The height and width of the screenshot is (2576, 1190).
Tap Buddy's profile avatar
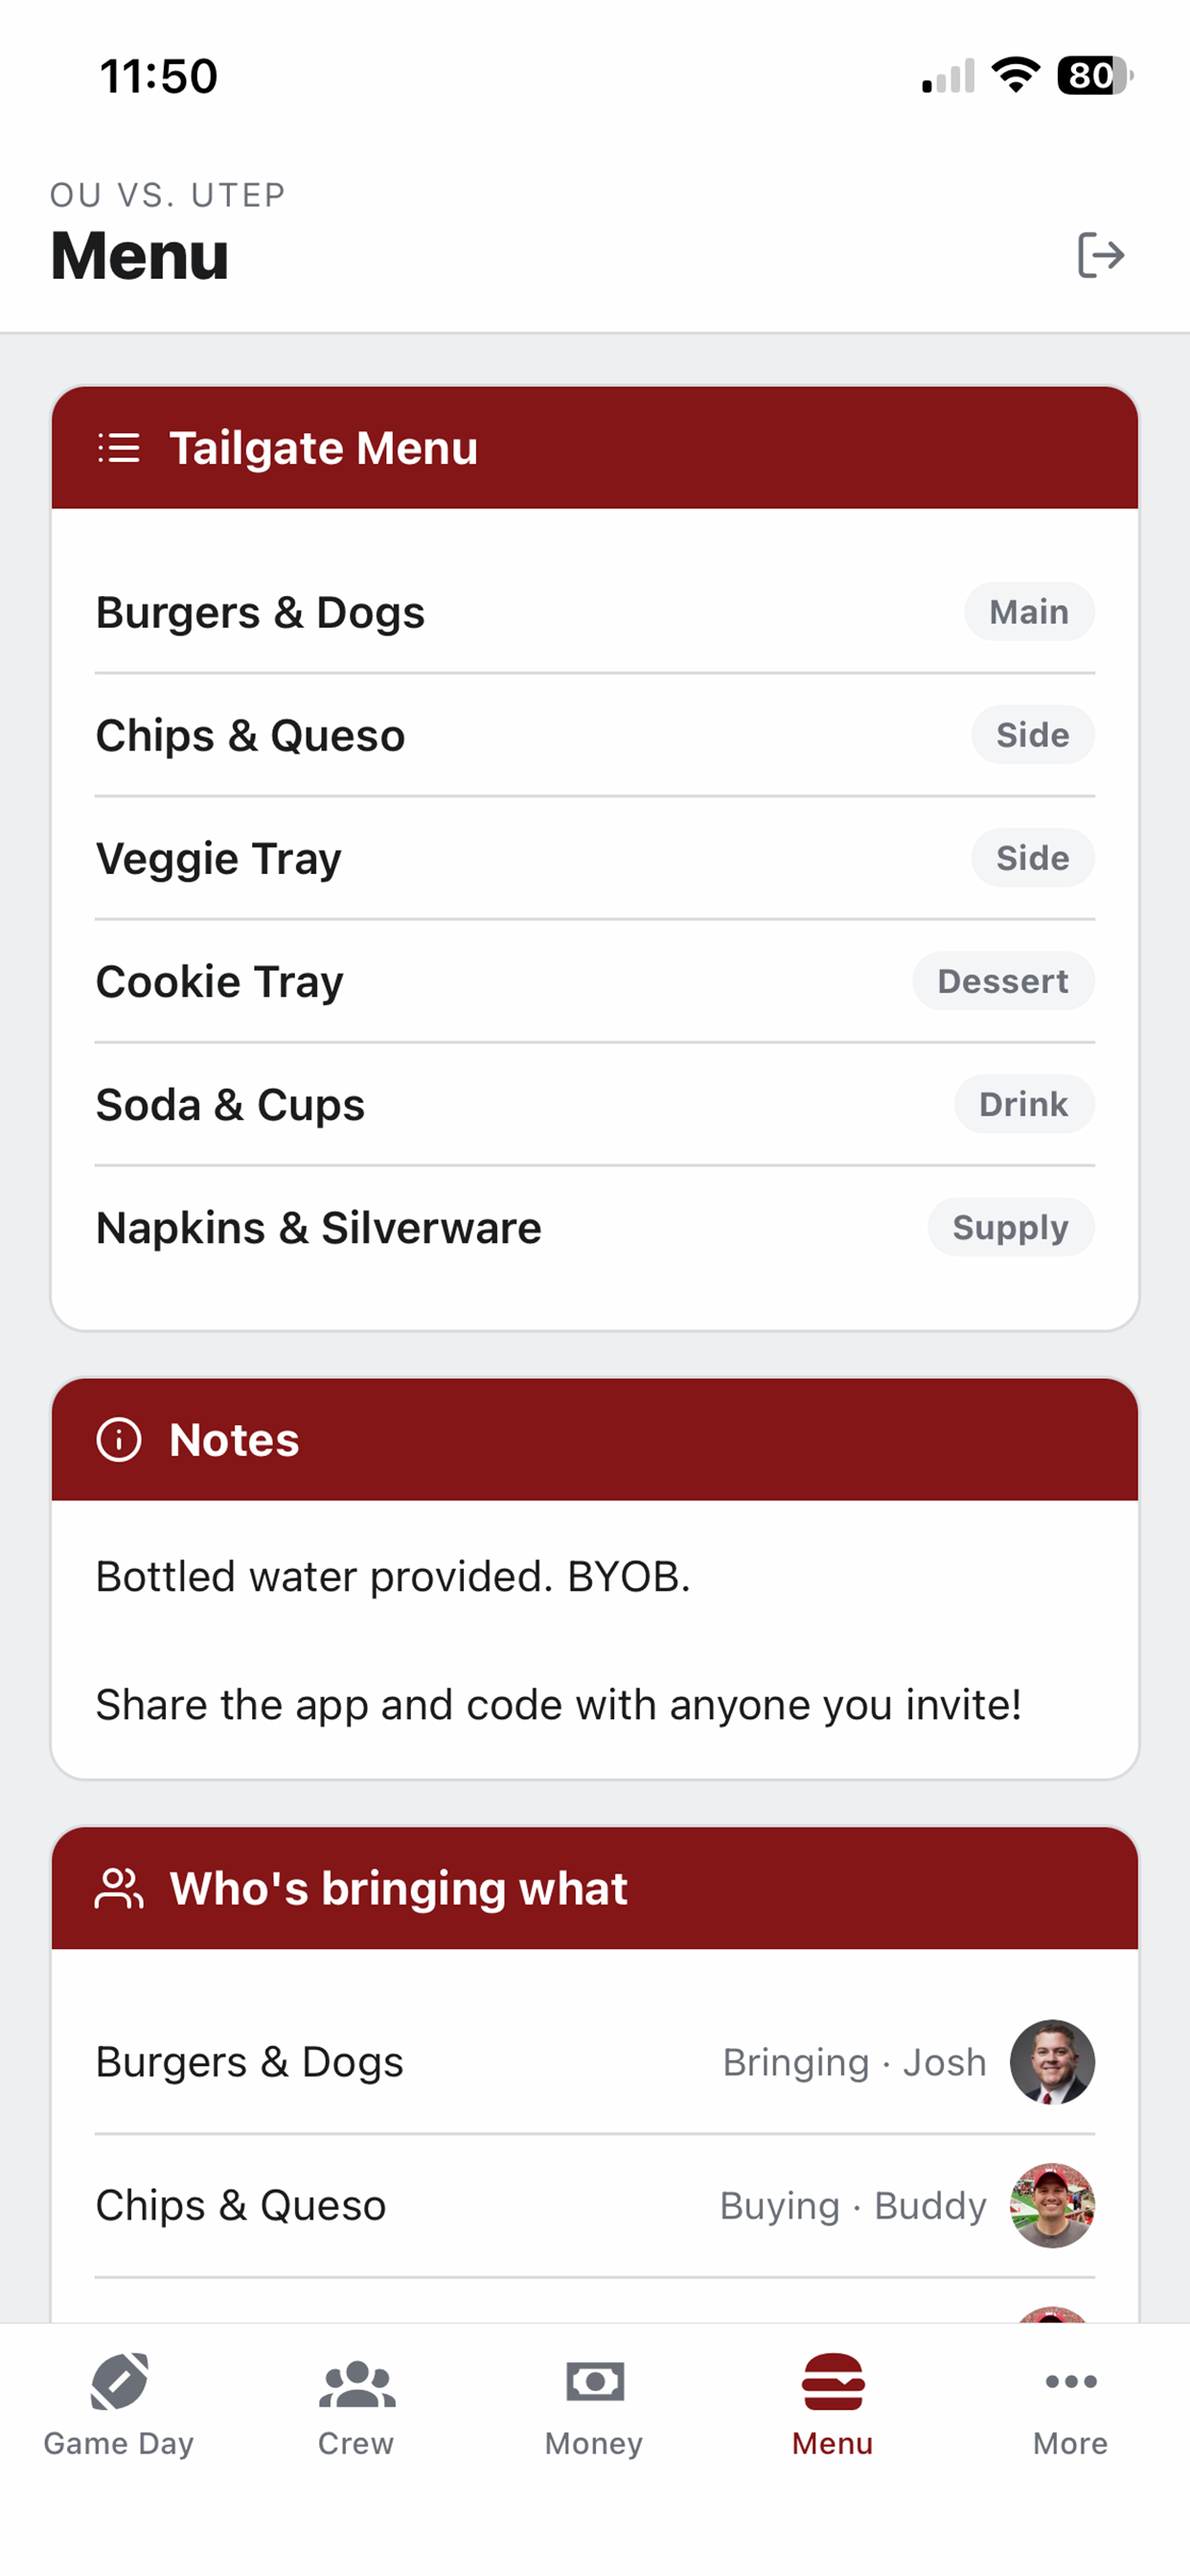[1052, 2205]
